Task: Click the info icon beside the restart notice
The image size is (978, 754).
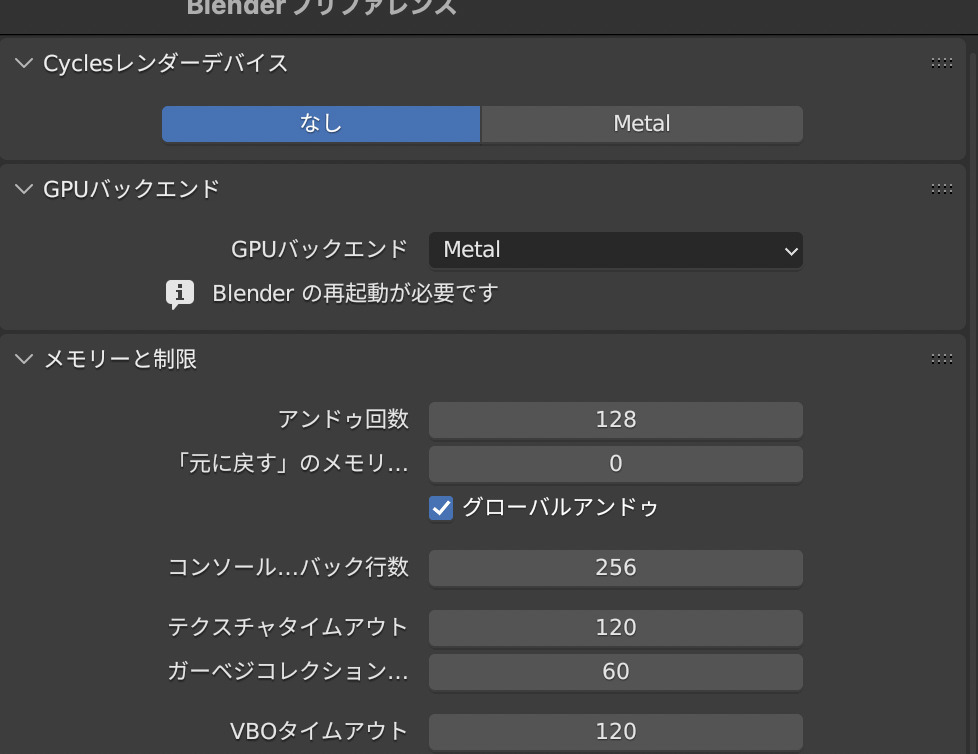Action: click(180, 294)
